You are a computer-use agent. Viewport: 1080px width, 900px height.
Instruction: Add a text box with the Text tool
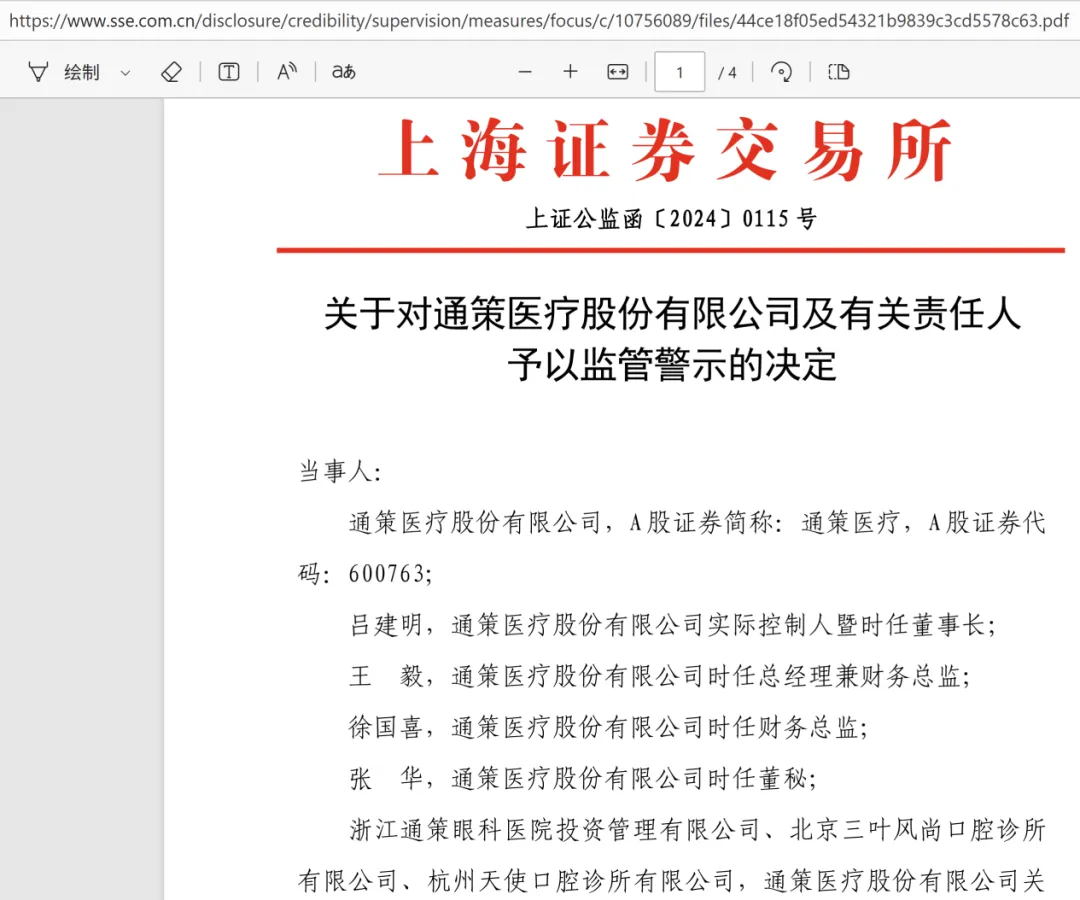click(229, 72)
